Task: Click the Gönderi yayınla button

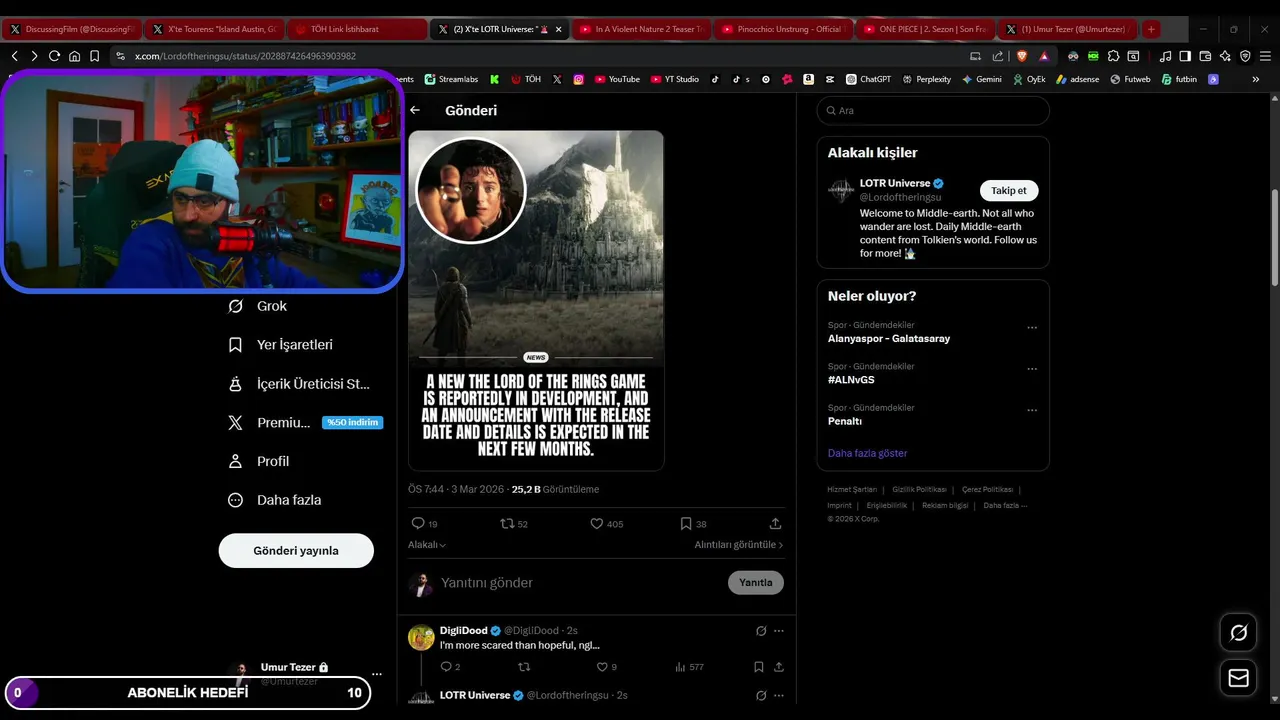Action: (296, 551)
